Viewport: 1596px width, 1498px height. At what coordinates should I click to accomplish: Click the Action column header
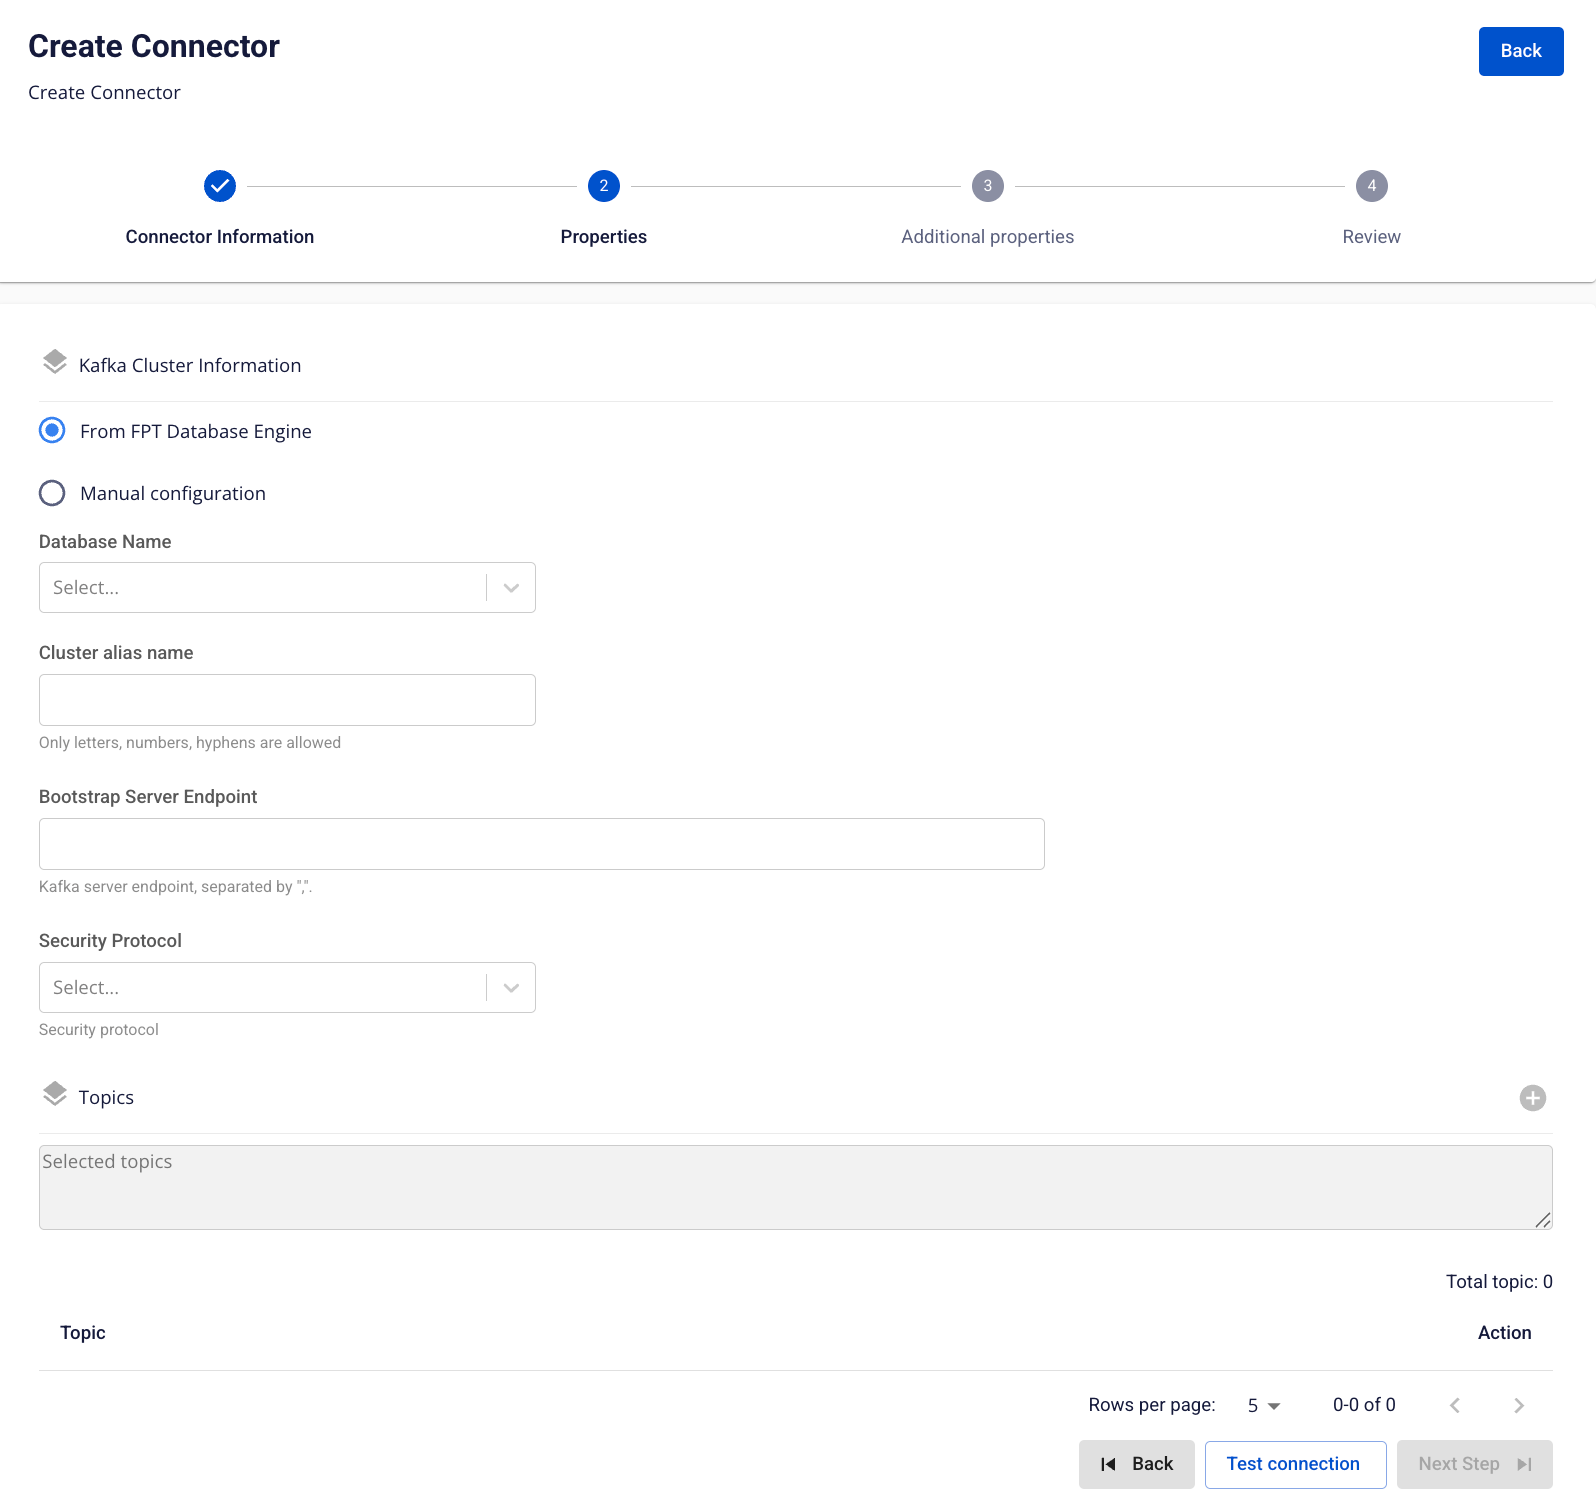click(x=1505, y=1333)
